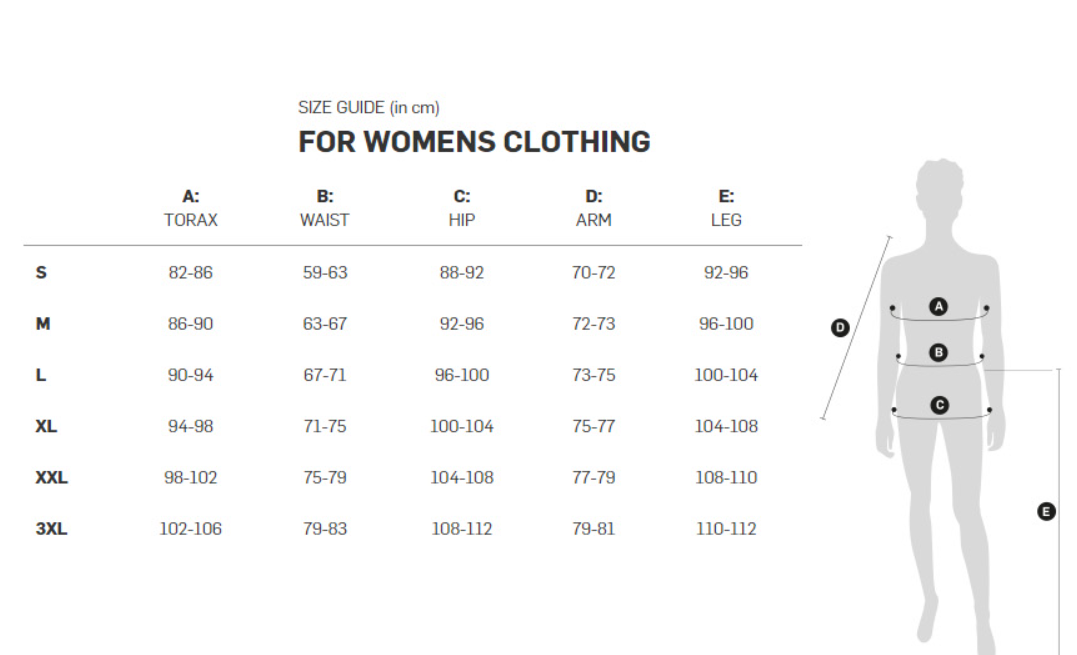Click the 'SIZE GUIDE (in cm)' text
The image size is (1077, 655).
point(369,108)
